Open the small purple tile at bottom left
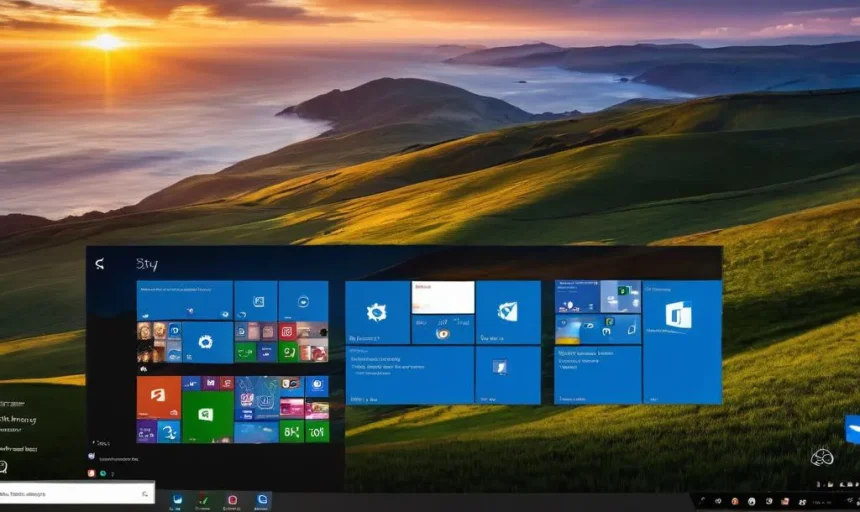Screen dimensions: 860x512 (146, 431)
